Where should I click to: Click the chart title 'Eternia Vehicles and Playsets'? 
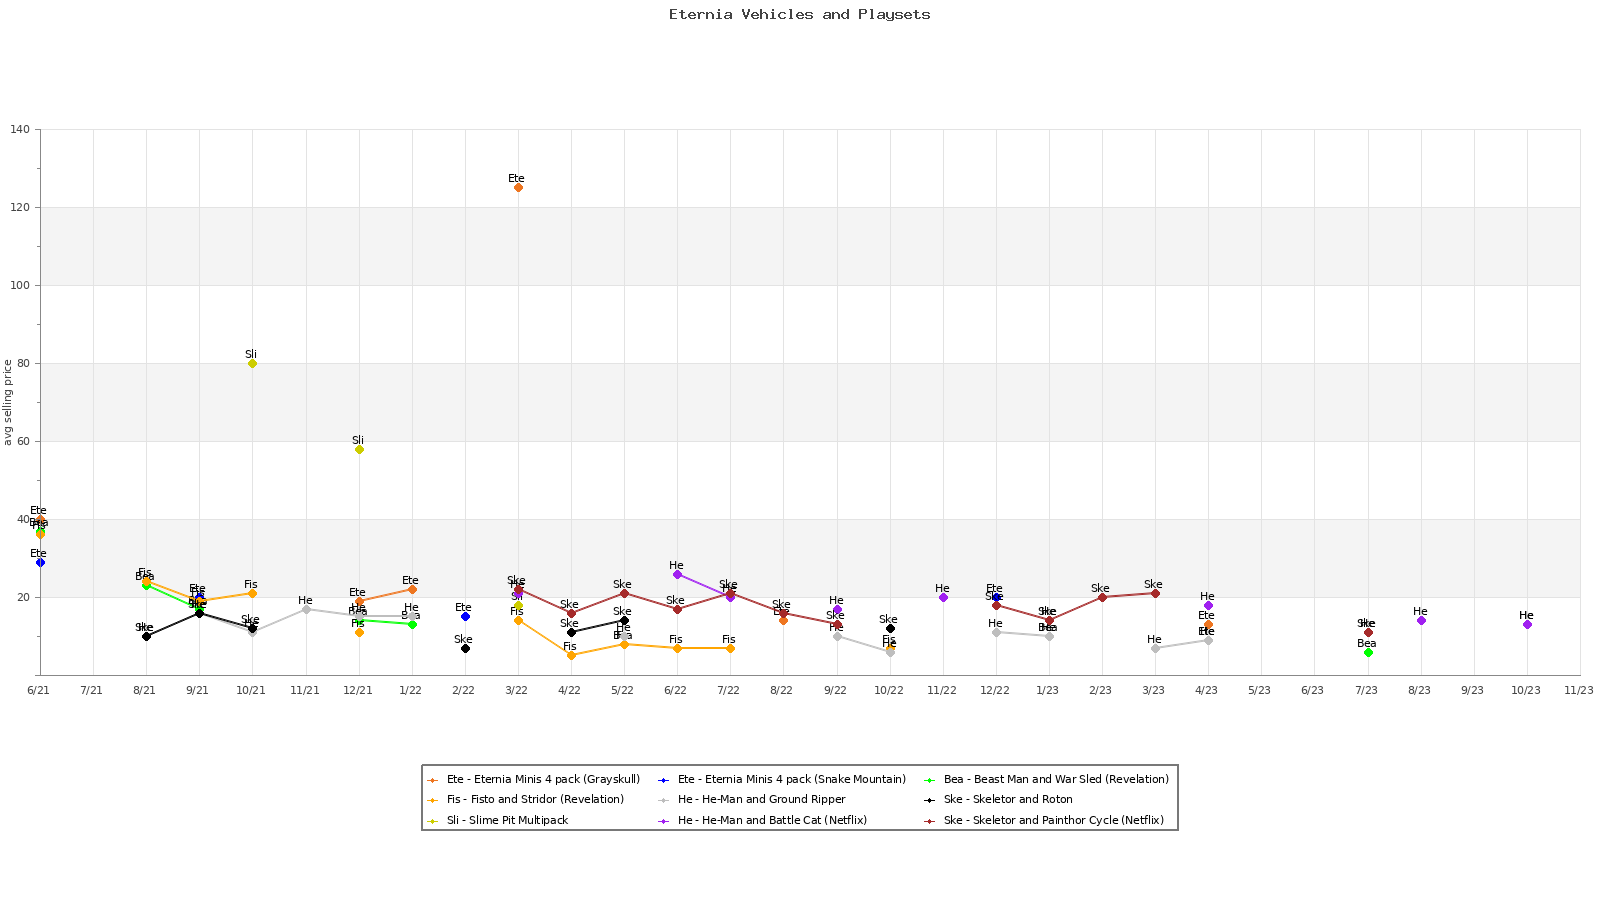(800, 14)
